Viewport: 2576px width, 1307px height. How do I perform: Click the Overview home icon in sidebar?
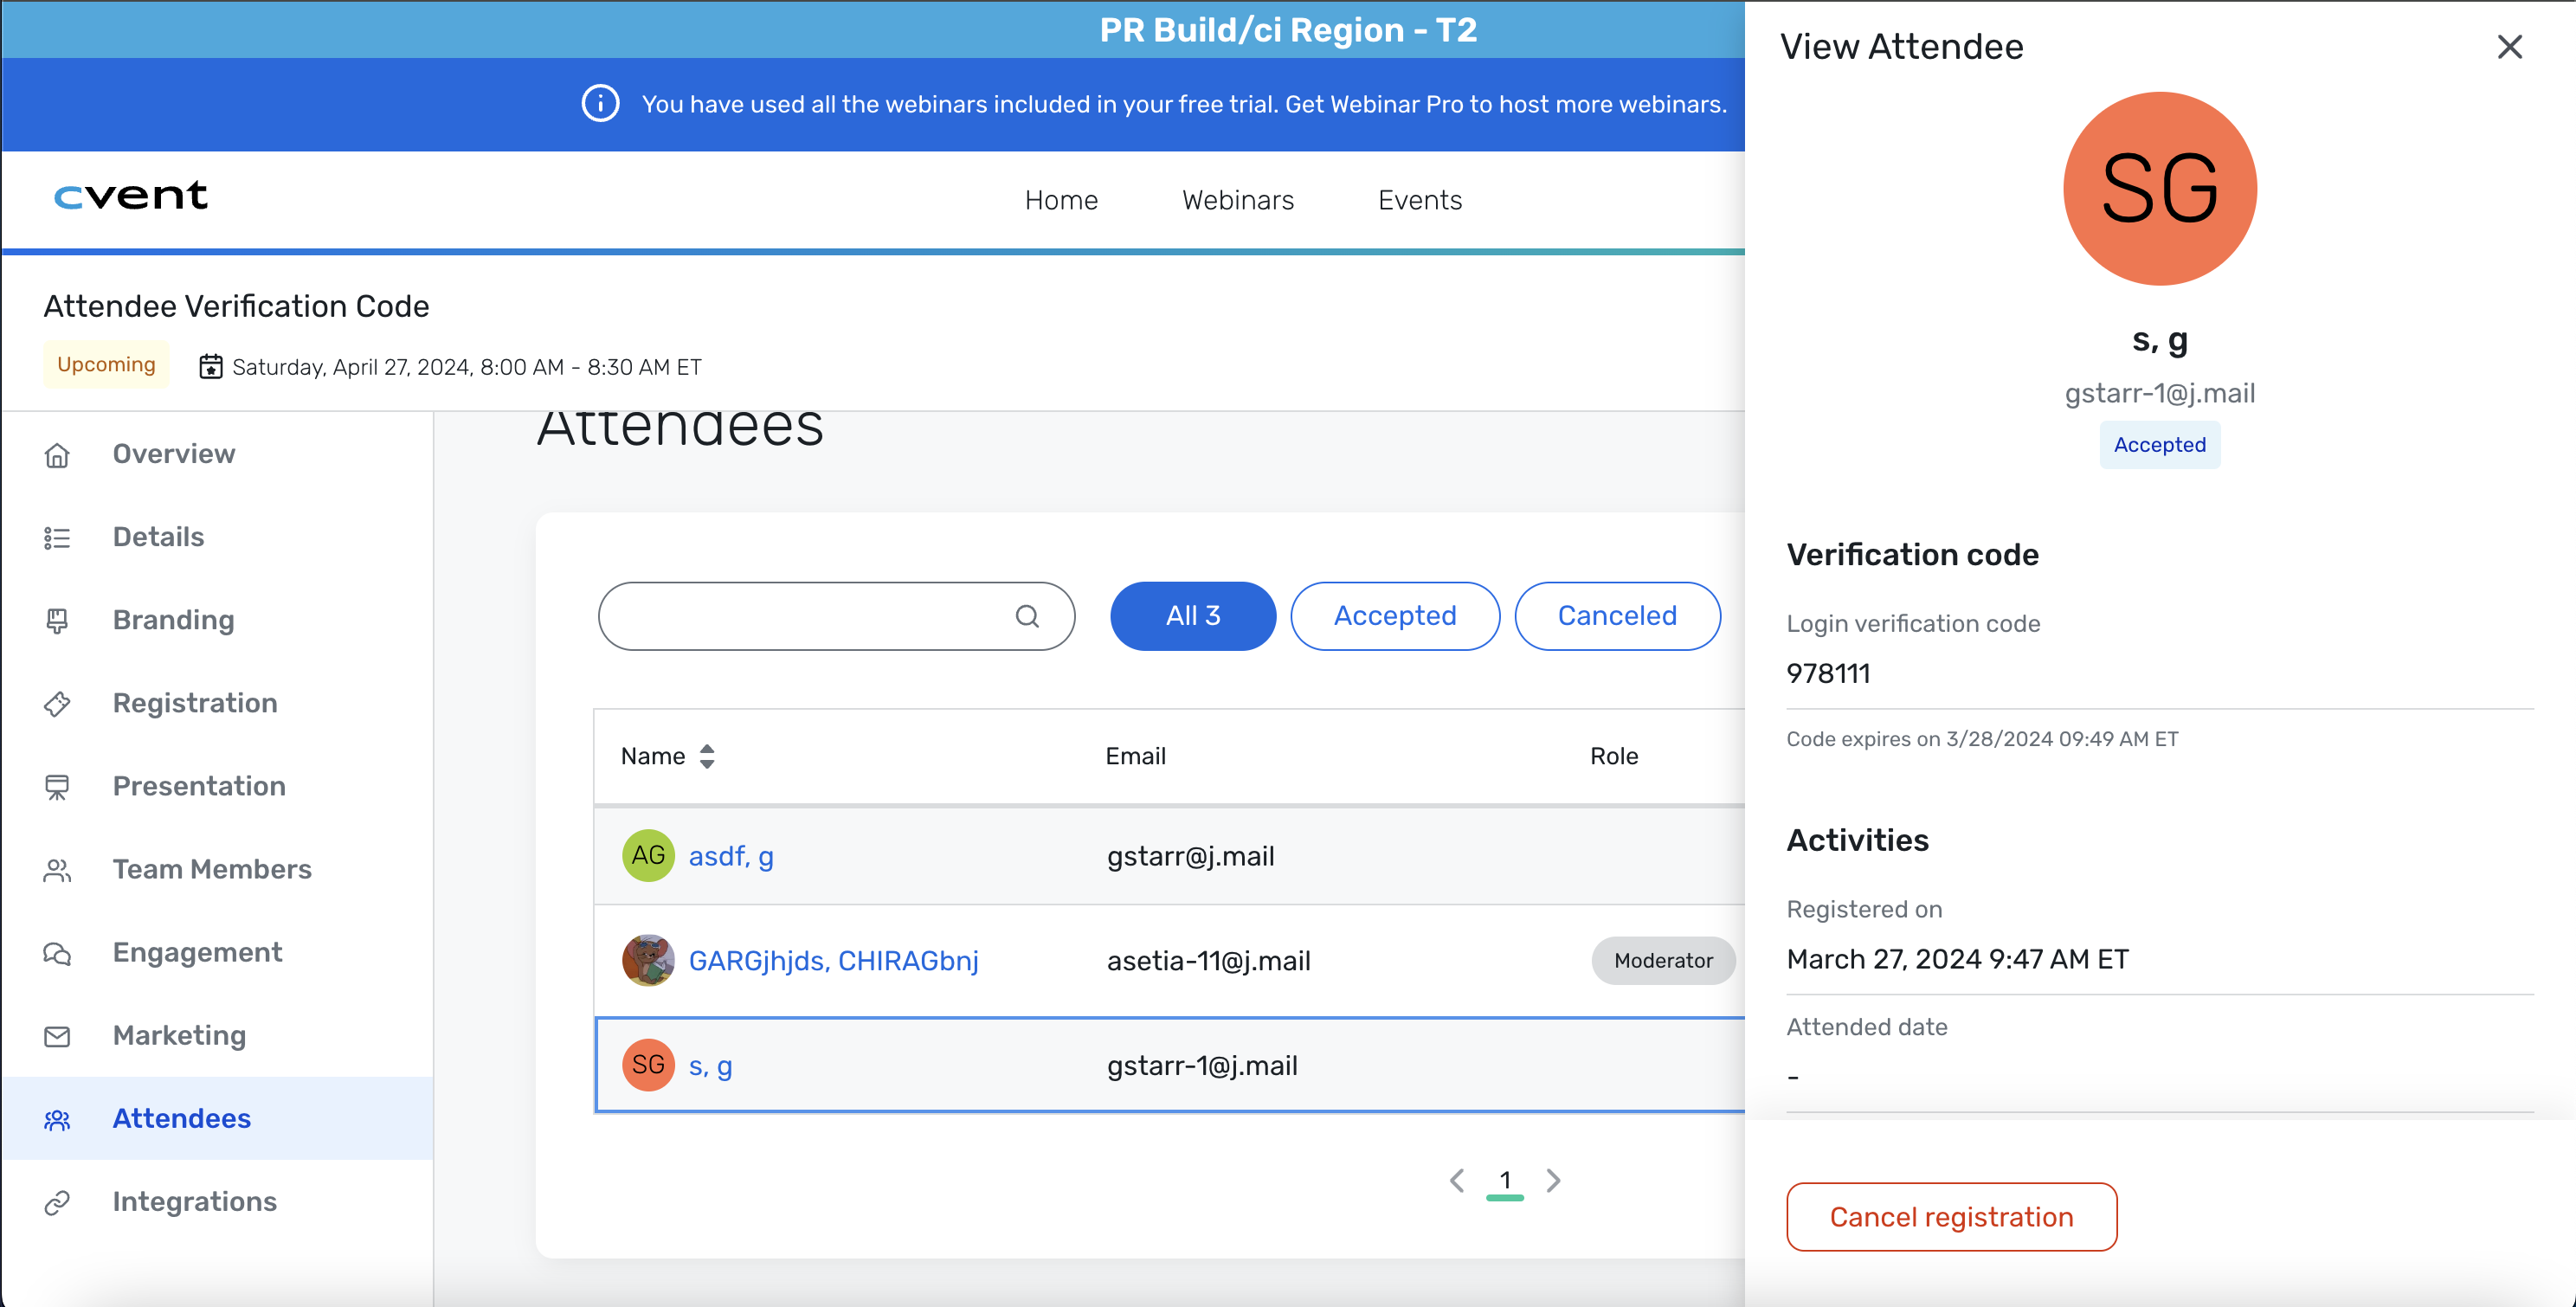(57, 455)
